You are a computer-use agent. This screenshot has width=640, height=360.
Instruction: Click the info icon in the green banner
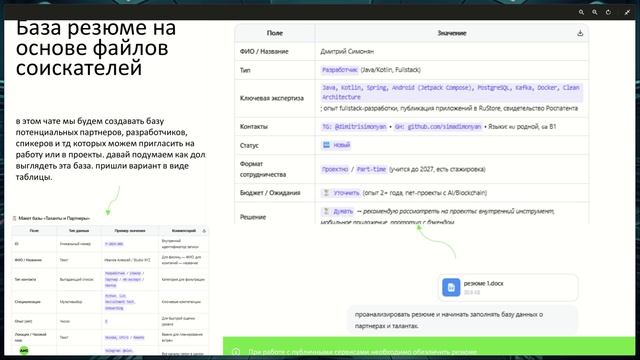(x=236, y=351)
